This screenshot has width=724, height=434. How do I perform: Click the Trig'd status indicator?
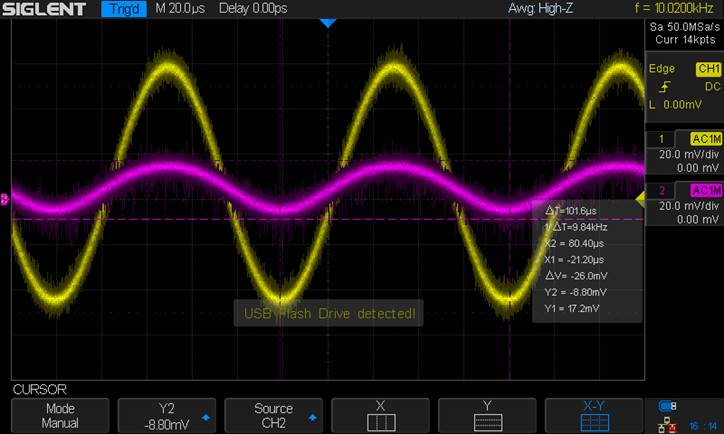click(124, 9)
